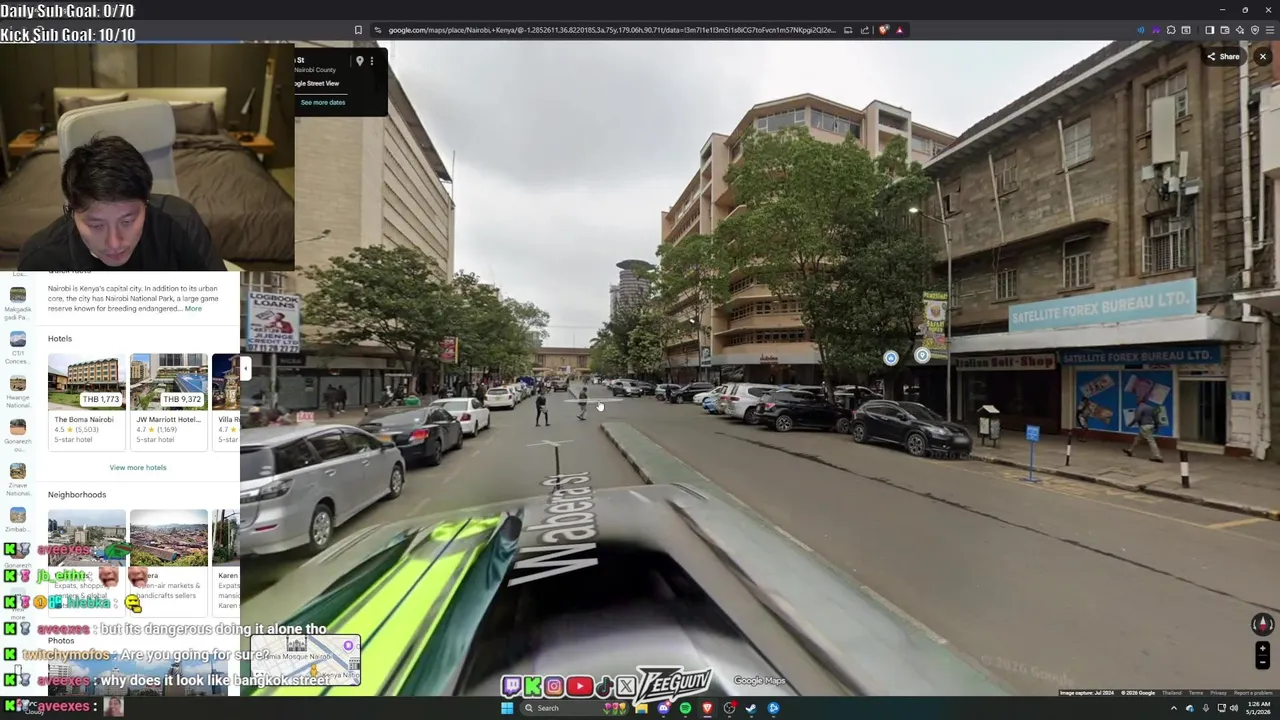Open Discord from the taskbar

tap(663, 708)
